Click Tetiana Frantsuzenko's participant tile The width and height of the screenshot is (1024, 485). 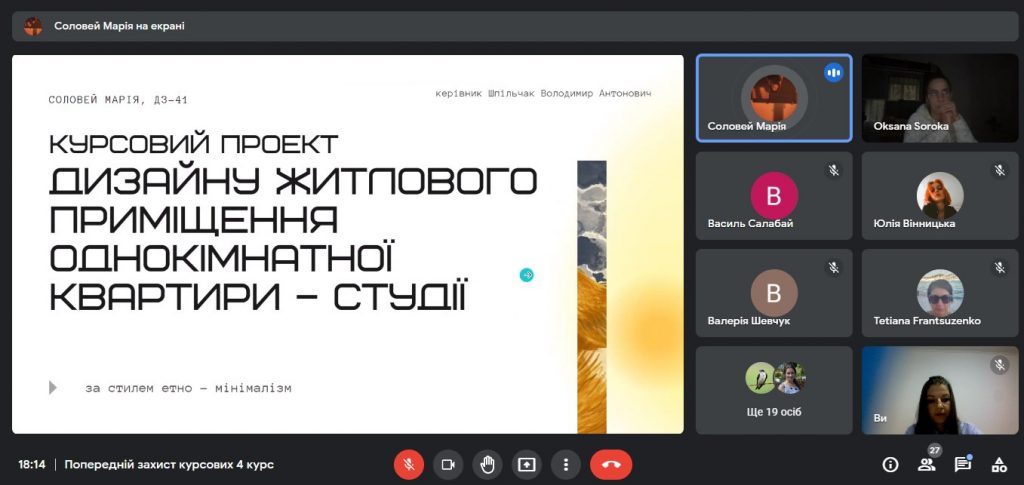click(x=940, y=292)
